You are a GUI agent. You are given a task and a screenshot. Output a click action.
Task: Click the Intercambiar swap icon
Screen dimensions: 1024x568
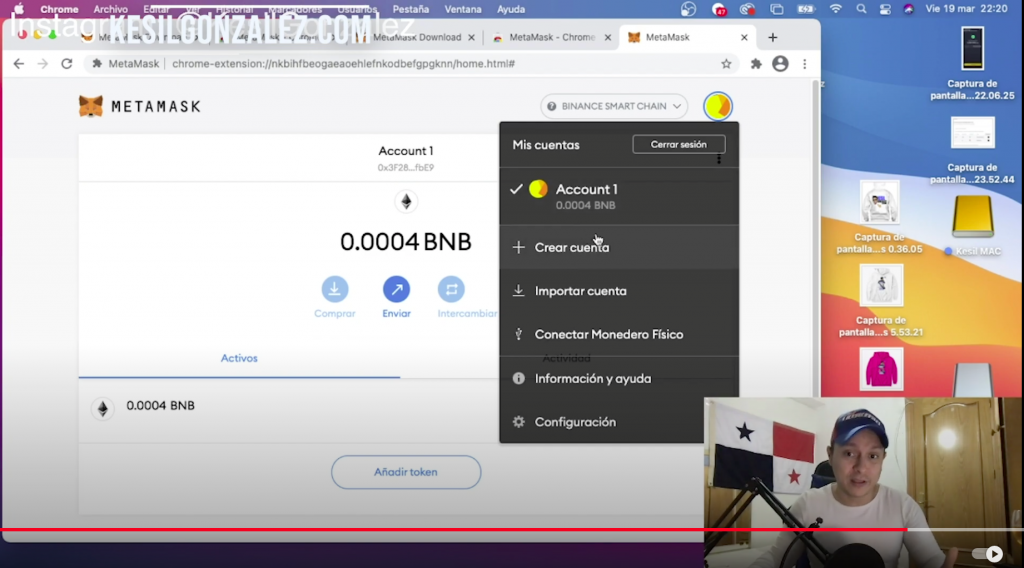[x=451, y=289]
